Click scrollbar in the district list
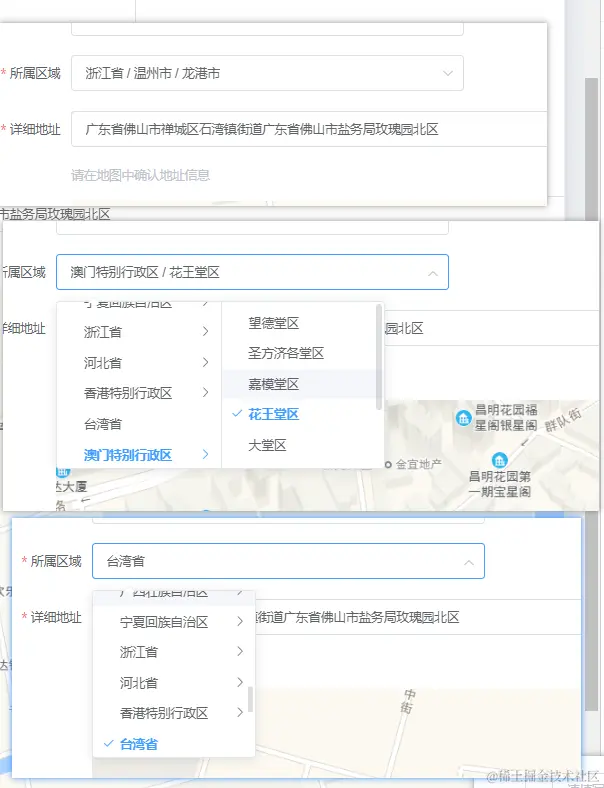The width and height of the screenshot is (604, 788). tap(379, 356)
